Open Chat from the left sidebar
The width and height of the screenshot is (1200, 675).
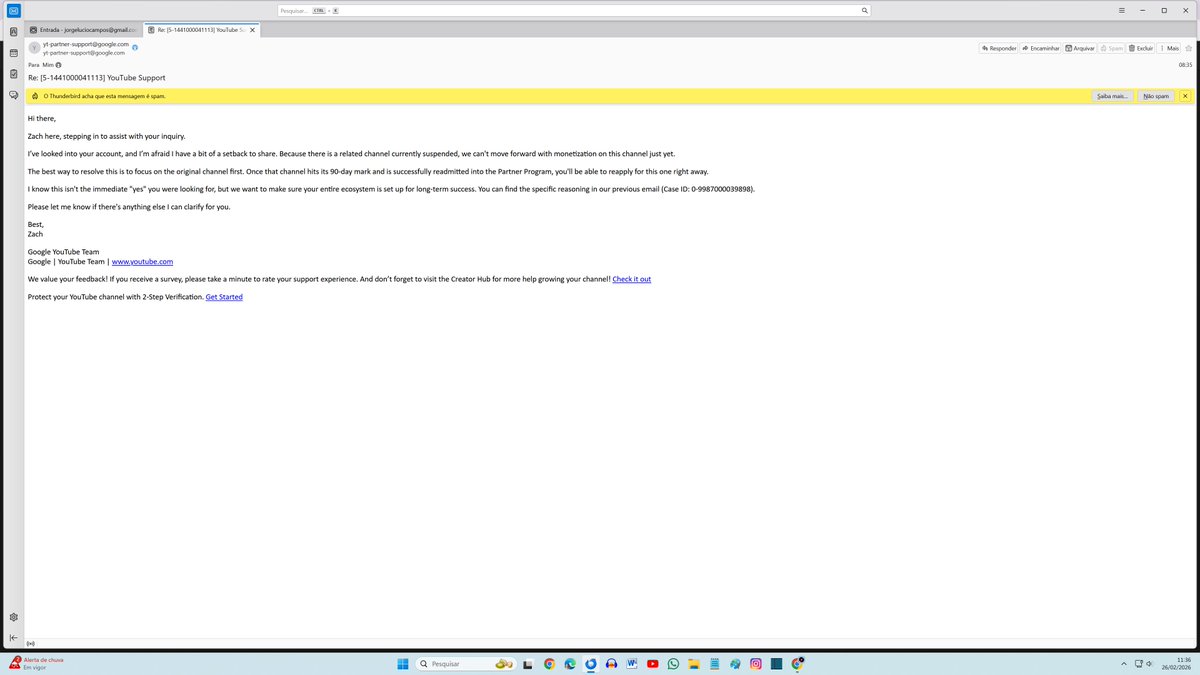click(x=12, y=94)
